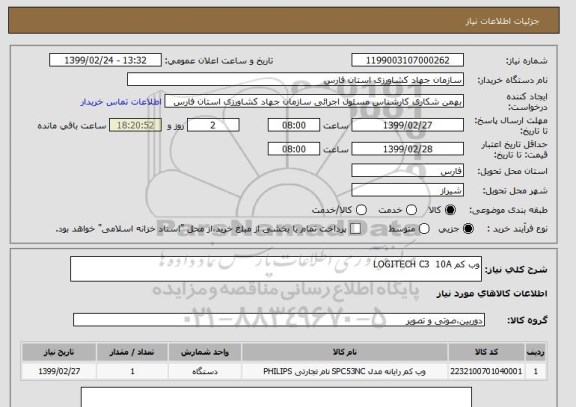The height and width of the screenshot is (407, 576).
Task: Click the کد کالا column header
Action: (x=486, y=352)
